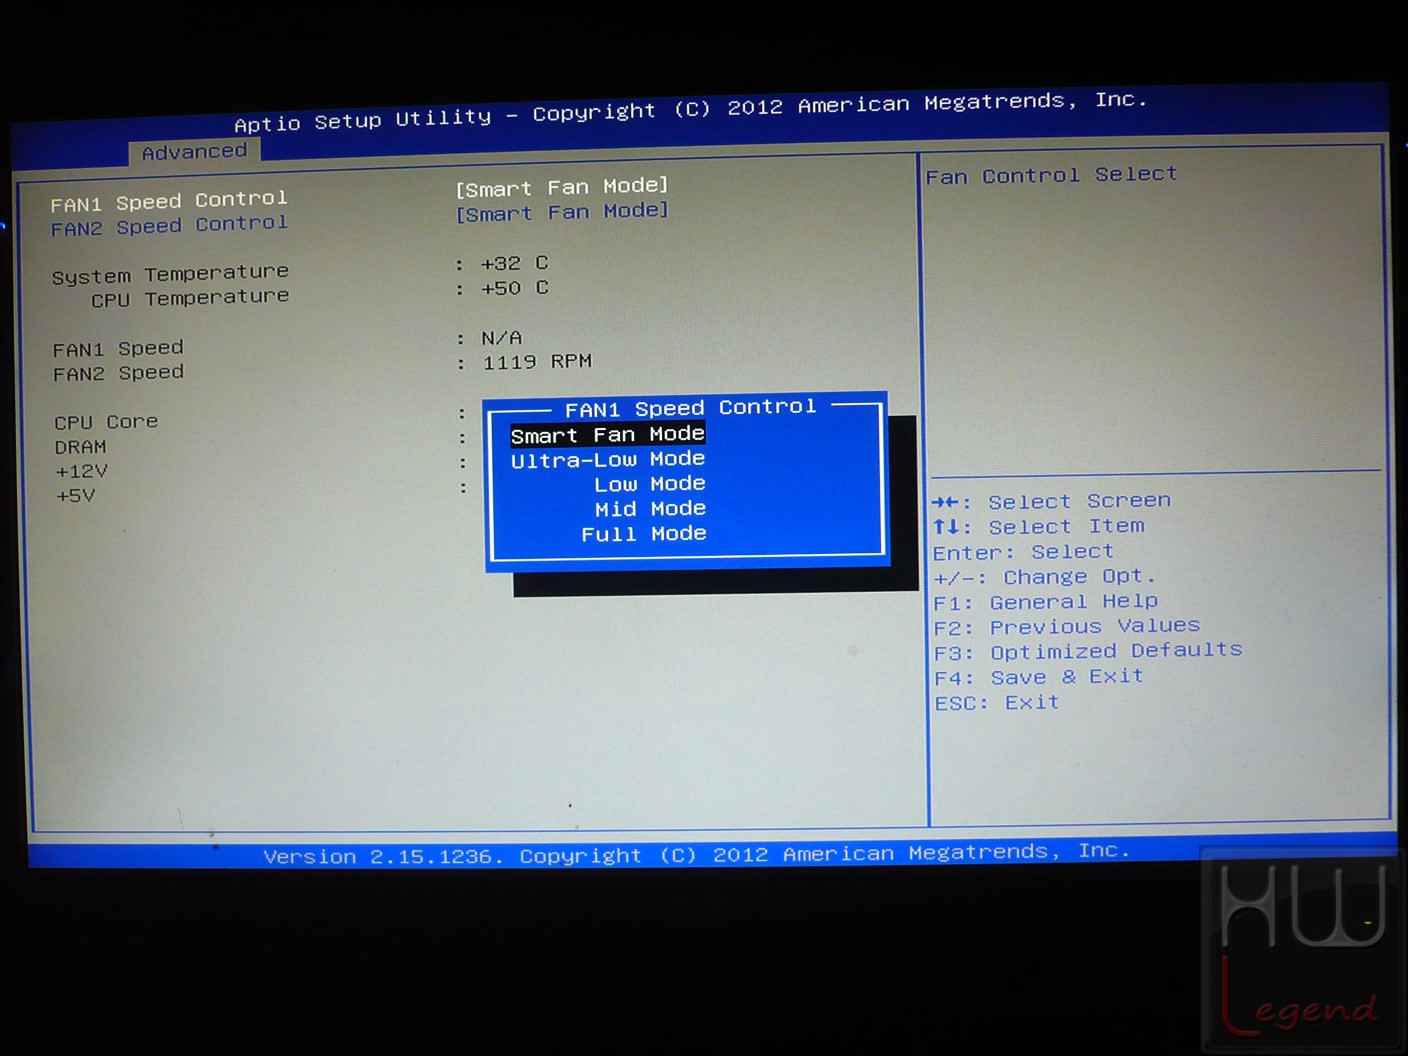1408x1056 pixels.
Task: Click the +32 C temperature value
Action: point(514,263)
